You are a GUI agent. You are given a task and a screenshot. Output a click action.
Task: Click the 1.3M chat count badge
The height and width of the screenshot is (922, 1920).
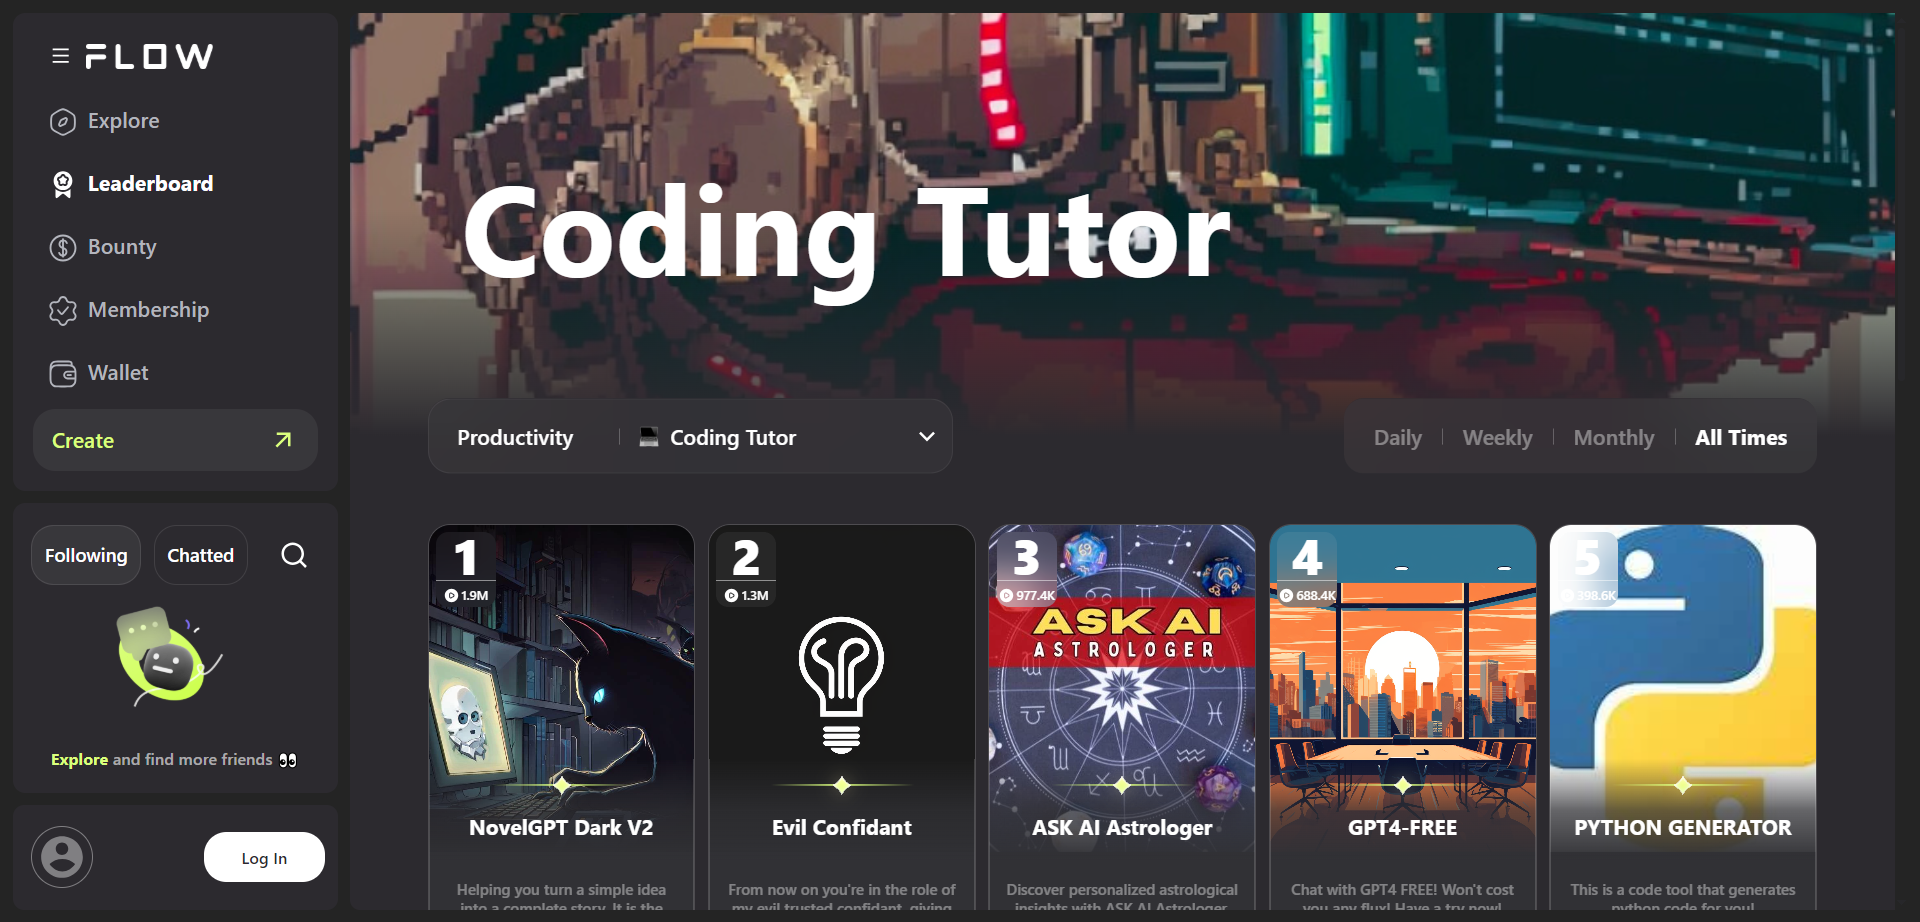click(x=746, y=595)
